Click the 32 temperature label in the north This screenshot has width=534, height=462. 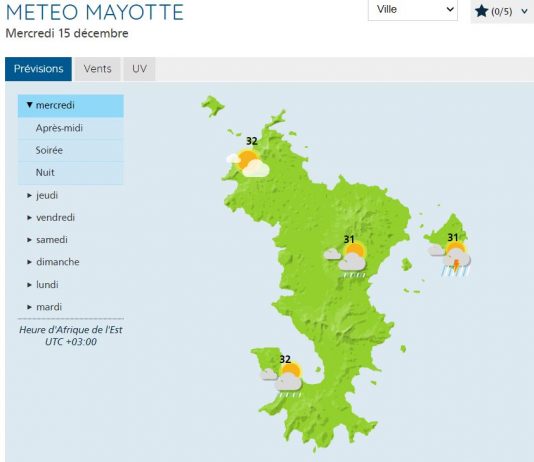click(x=252, y=141)
